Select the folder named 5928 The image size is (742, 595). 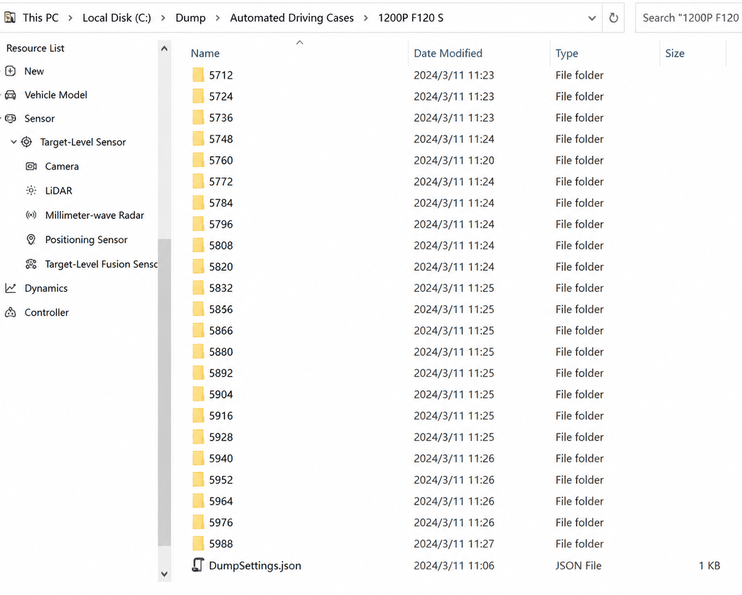coord(221,437)
